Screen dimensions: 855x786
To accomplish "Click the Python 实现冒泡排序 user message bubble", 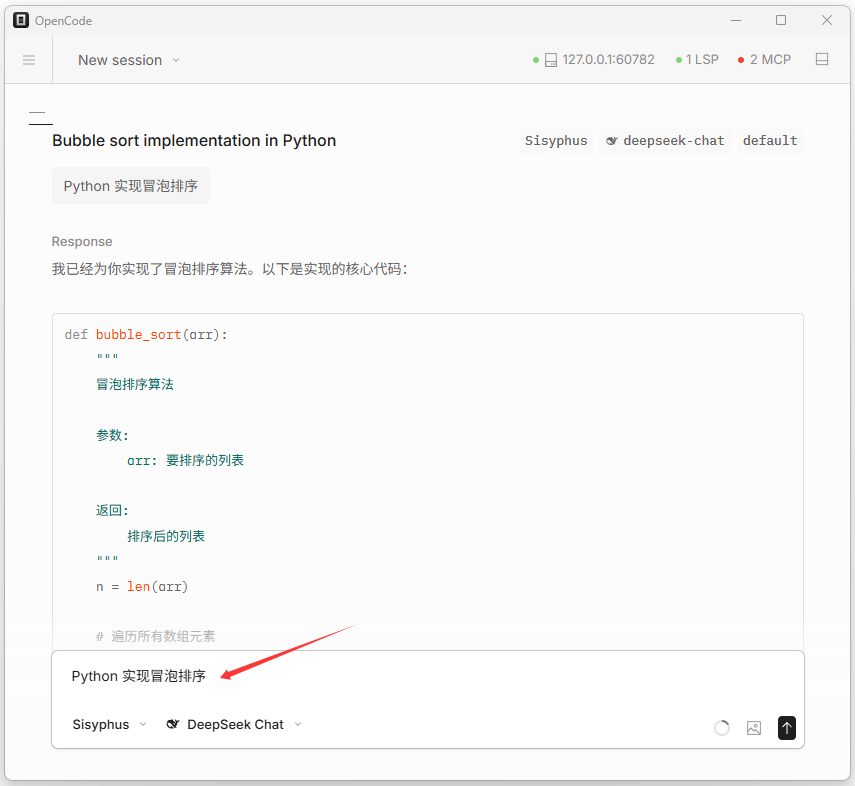I will [x=131, y=186].
